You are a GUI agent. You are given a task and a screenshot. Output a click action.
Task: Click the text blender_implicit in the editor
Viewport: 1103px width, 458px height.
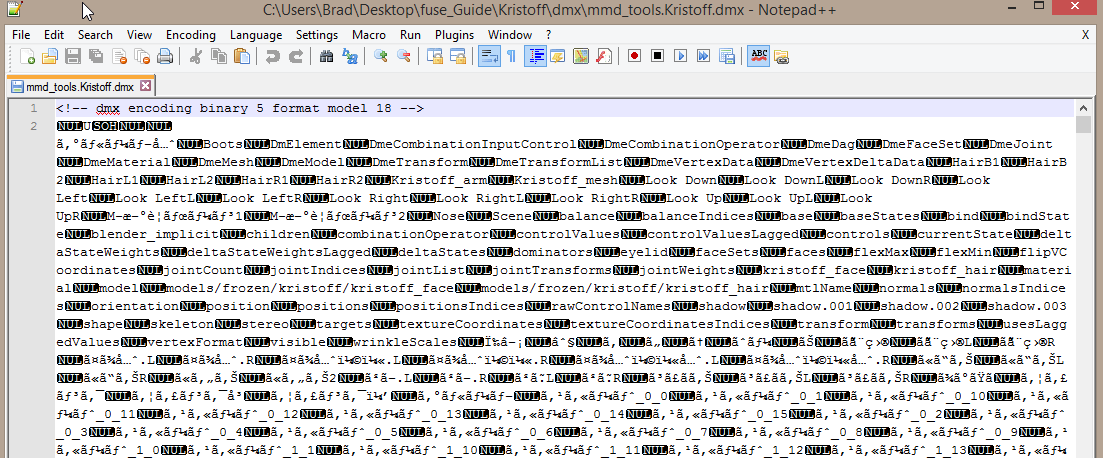pos(155,234)
